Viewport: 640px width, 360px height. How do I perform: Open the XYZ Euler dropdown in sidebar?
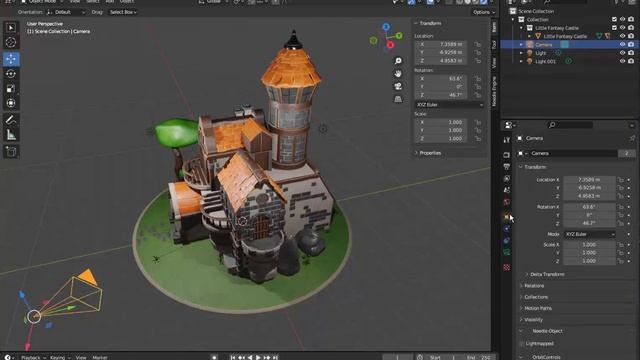449,105
